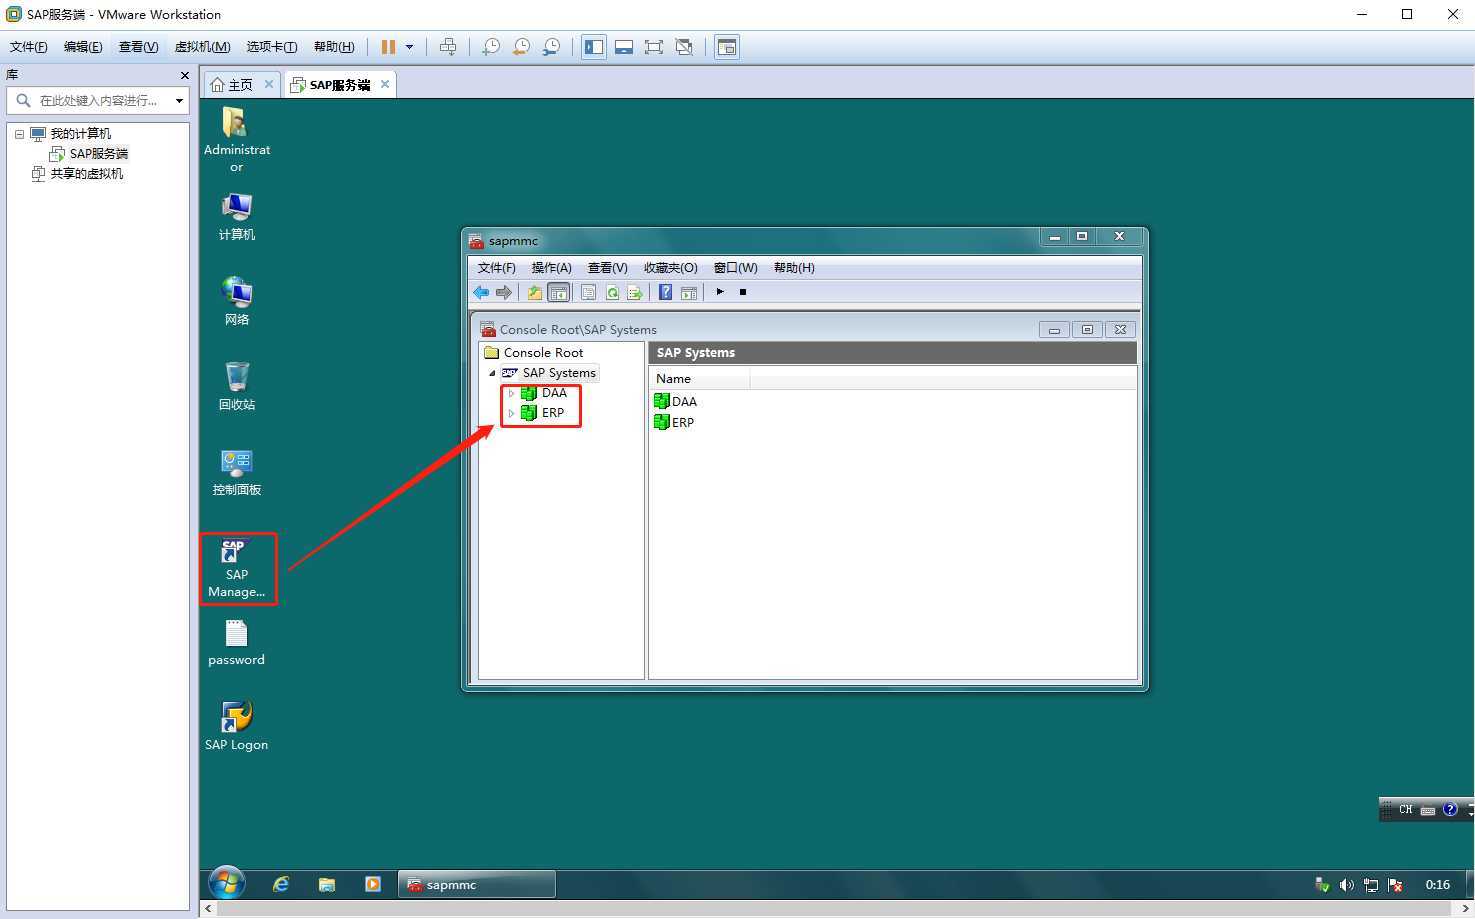1475x919 pixels.
Task: Select the Administrator folder desktop icon
Action: point(236,140)
